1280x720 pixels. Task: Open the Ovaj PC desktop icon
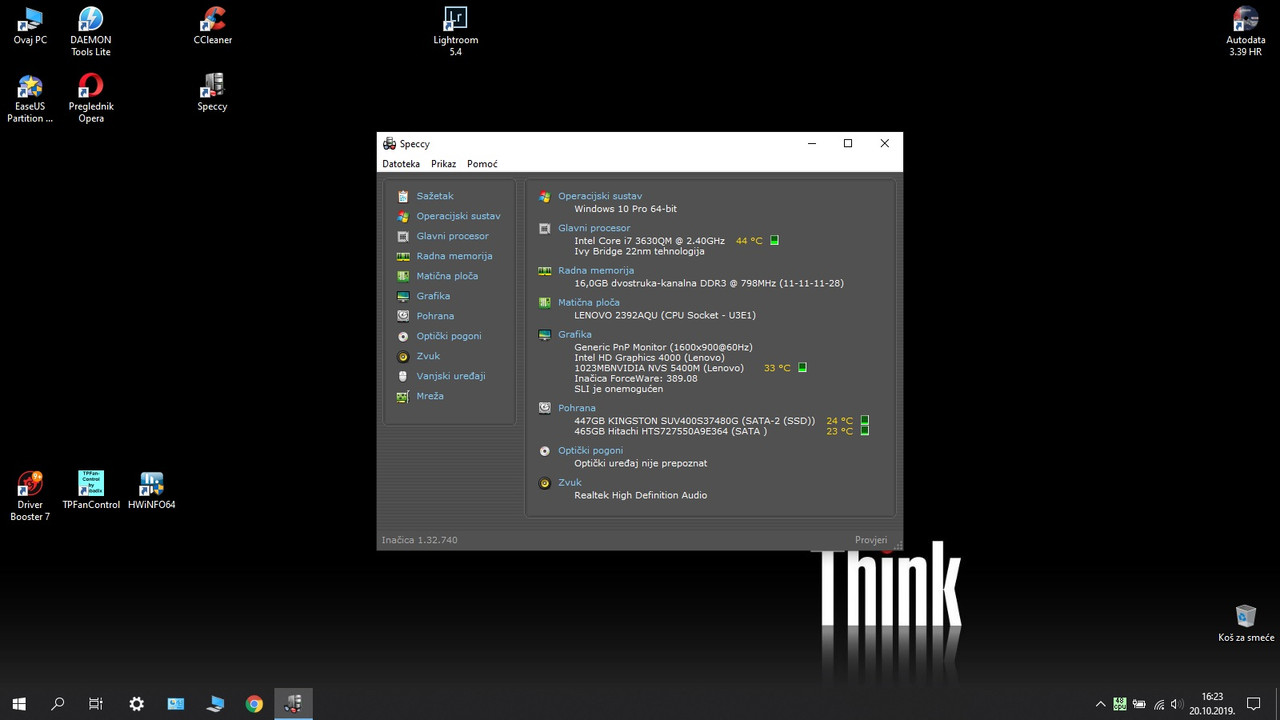click(30, 26)
